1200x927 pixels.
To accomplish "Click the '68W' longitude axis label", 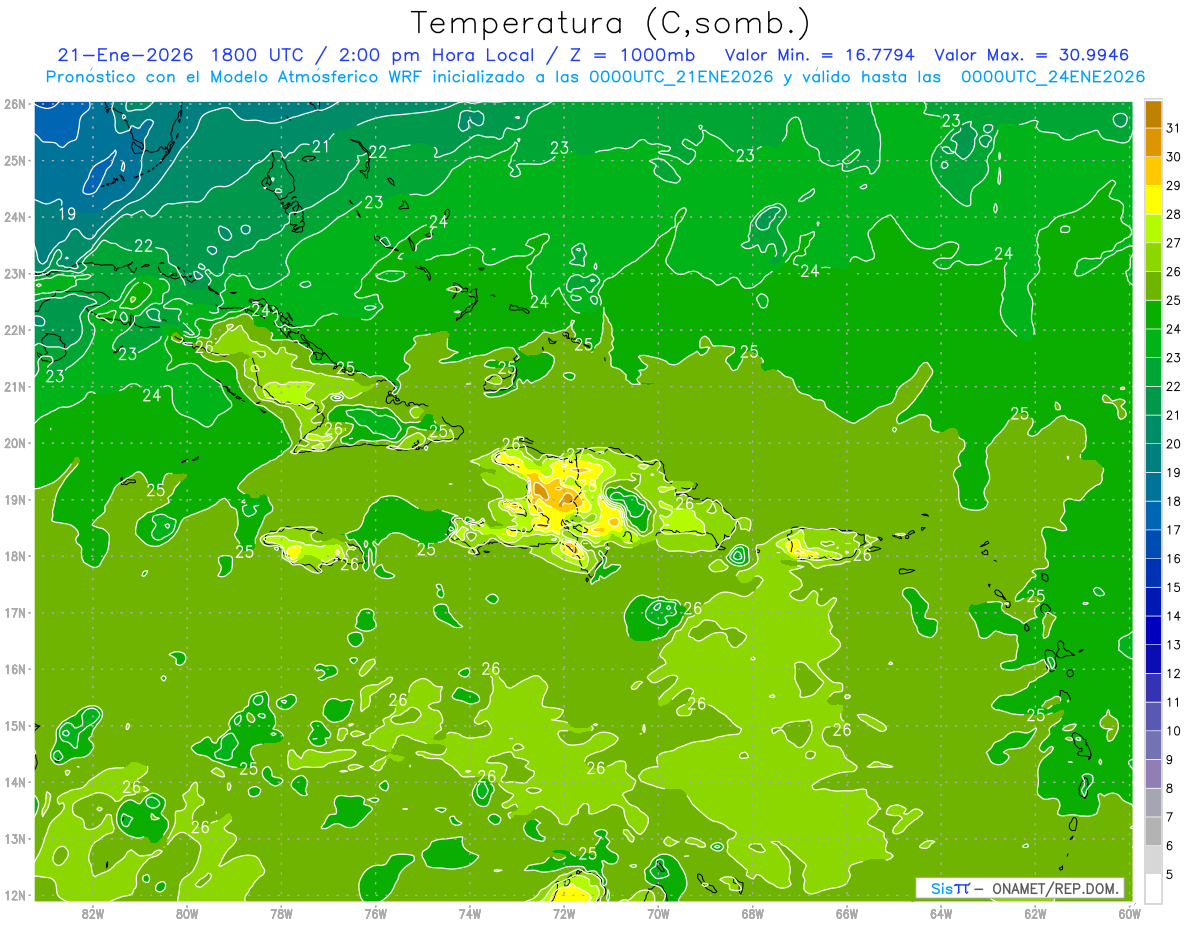I will coord(753,913).
